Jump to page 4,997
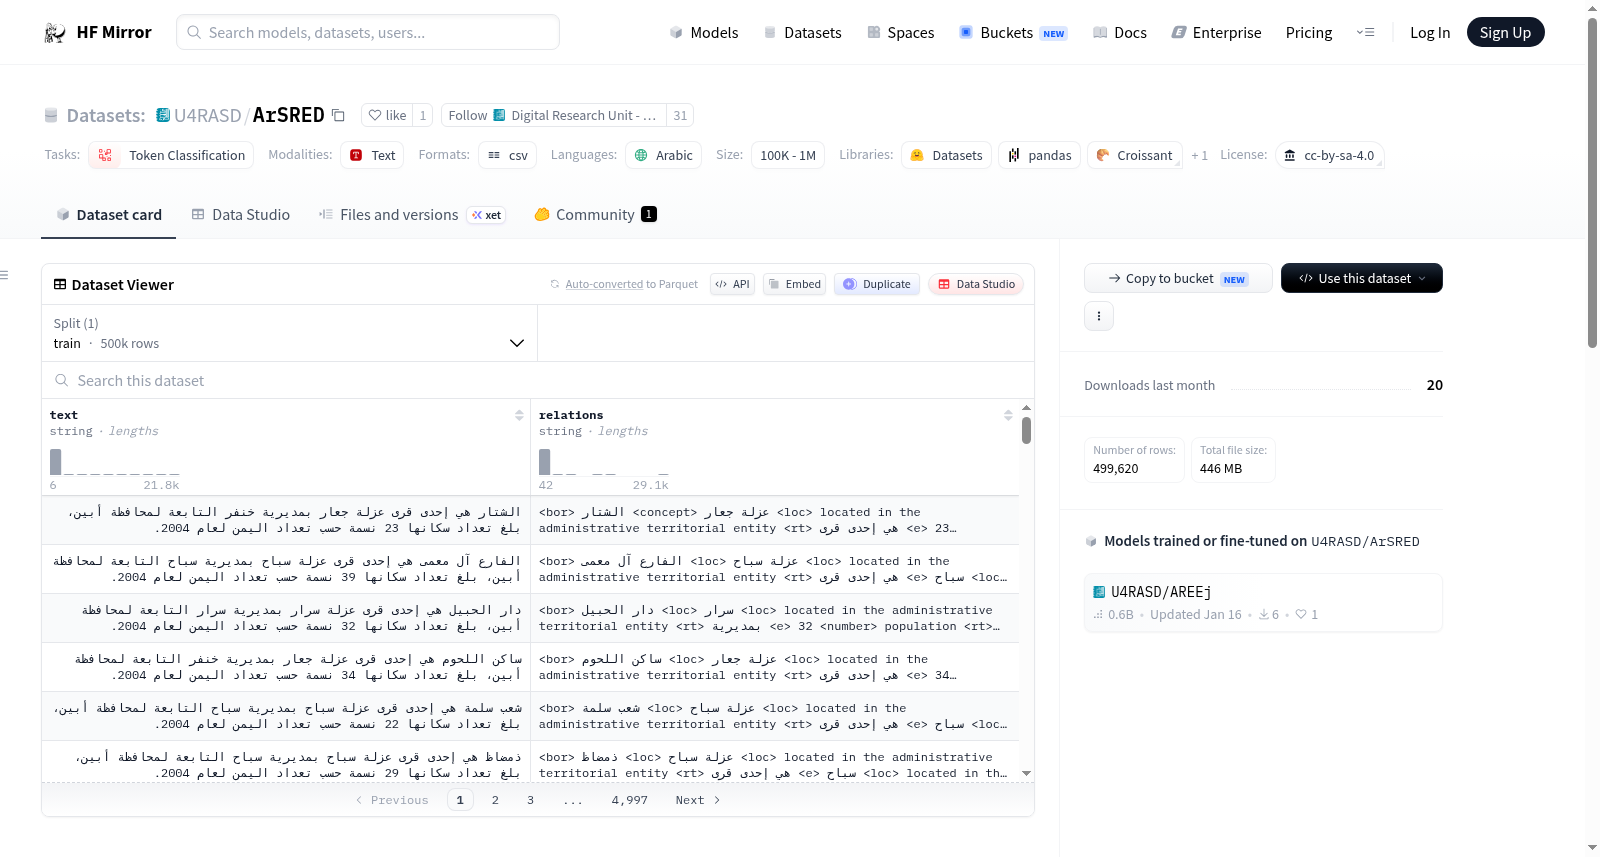The width and height of the screenshot is (1600, 857). click(x=630, y=800)
